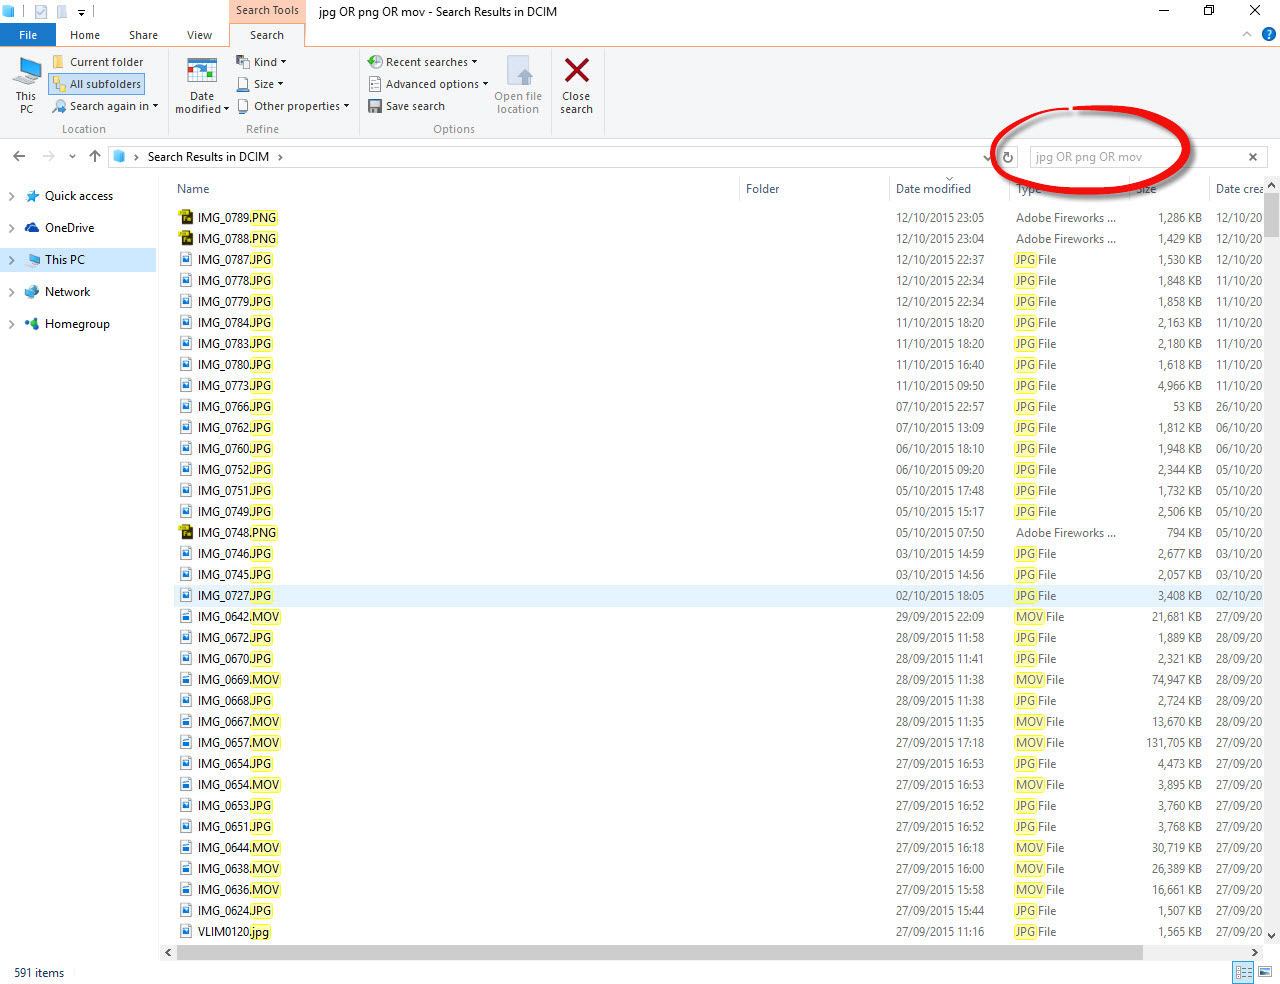Click the refresh icon in address bar
Screen dimensions: 1280x984
pos(1008,157)
